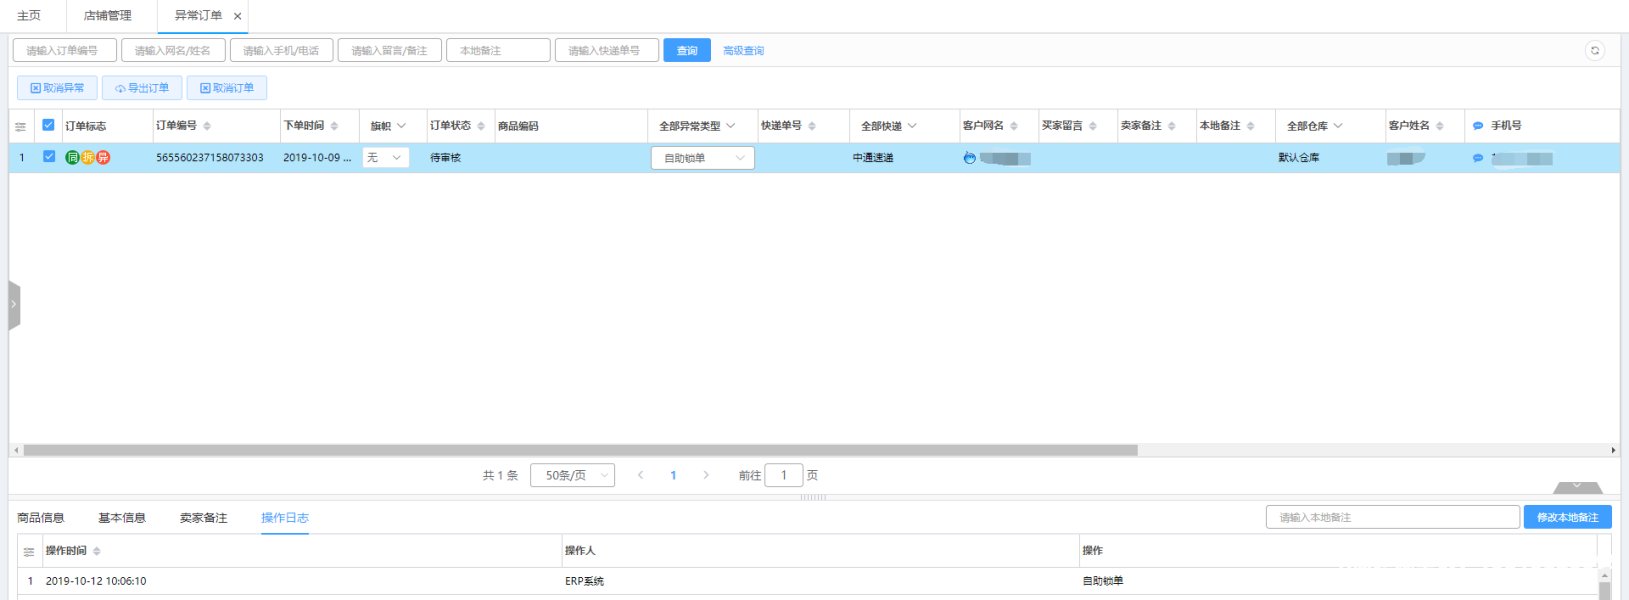Open the order table column settings icon
Screen dimensions: 1629x600
click(x=20, y=126)
